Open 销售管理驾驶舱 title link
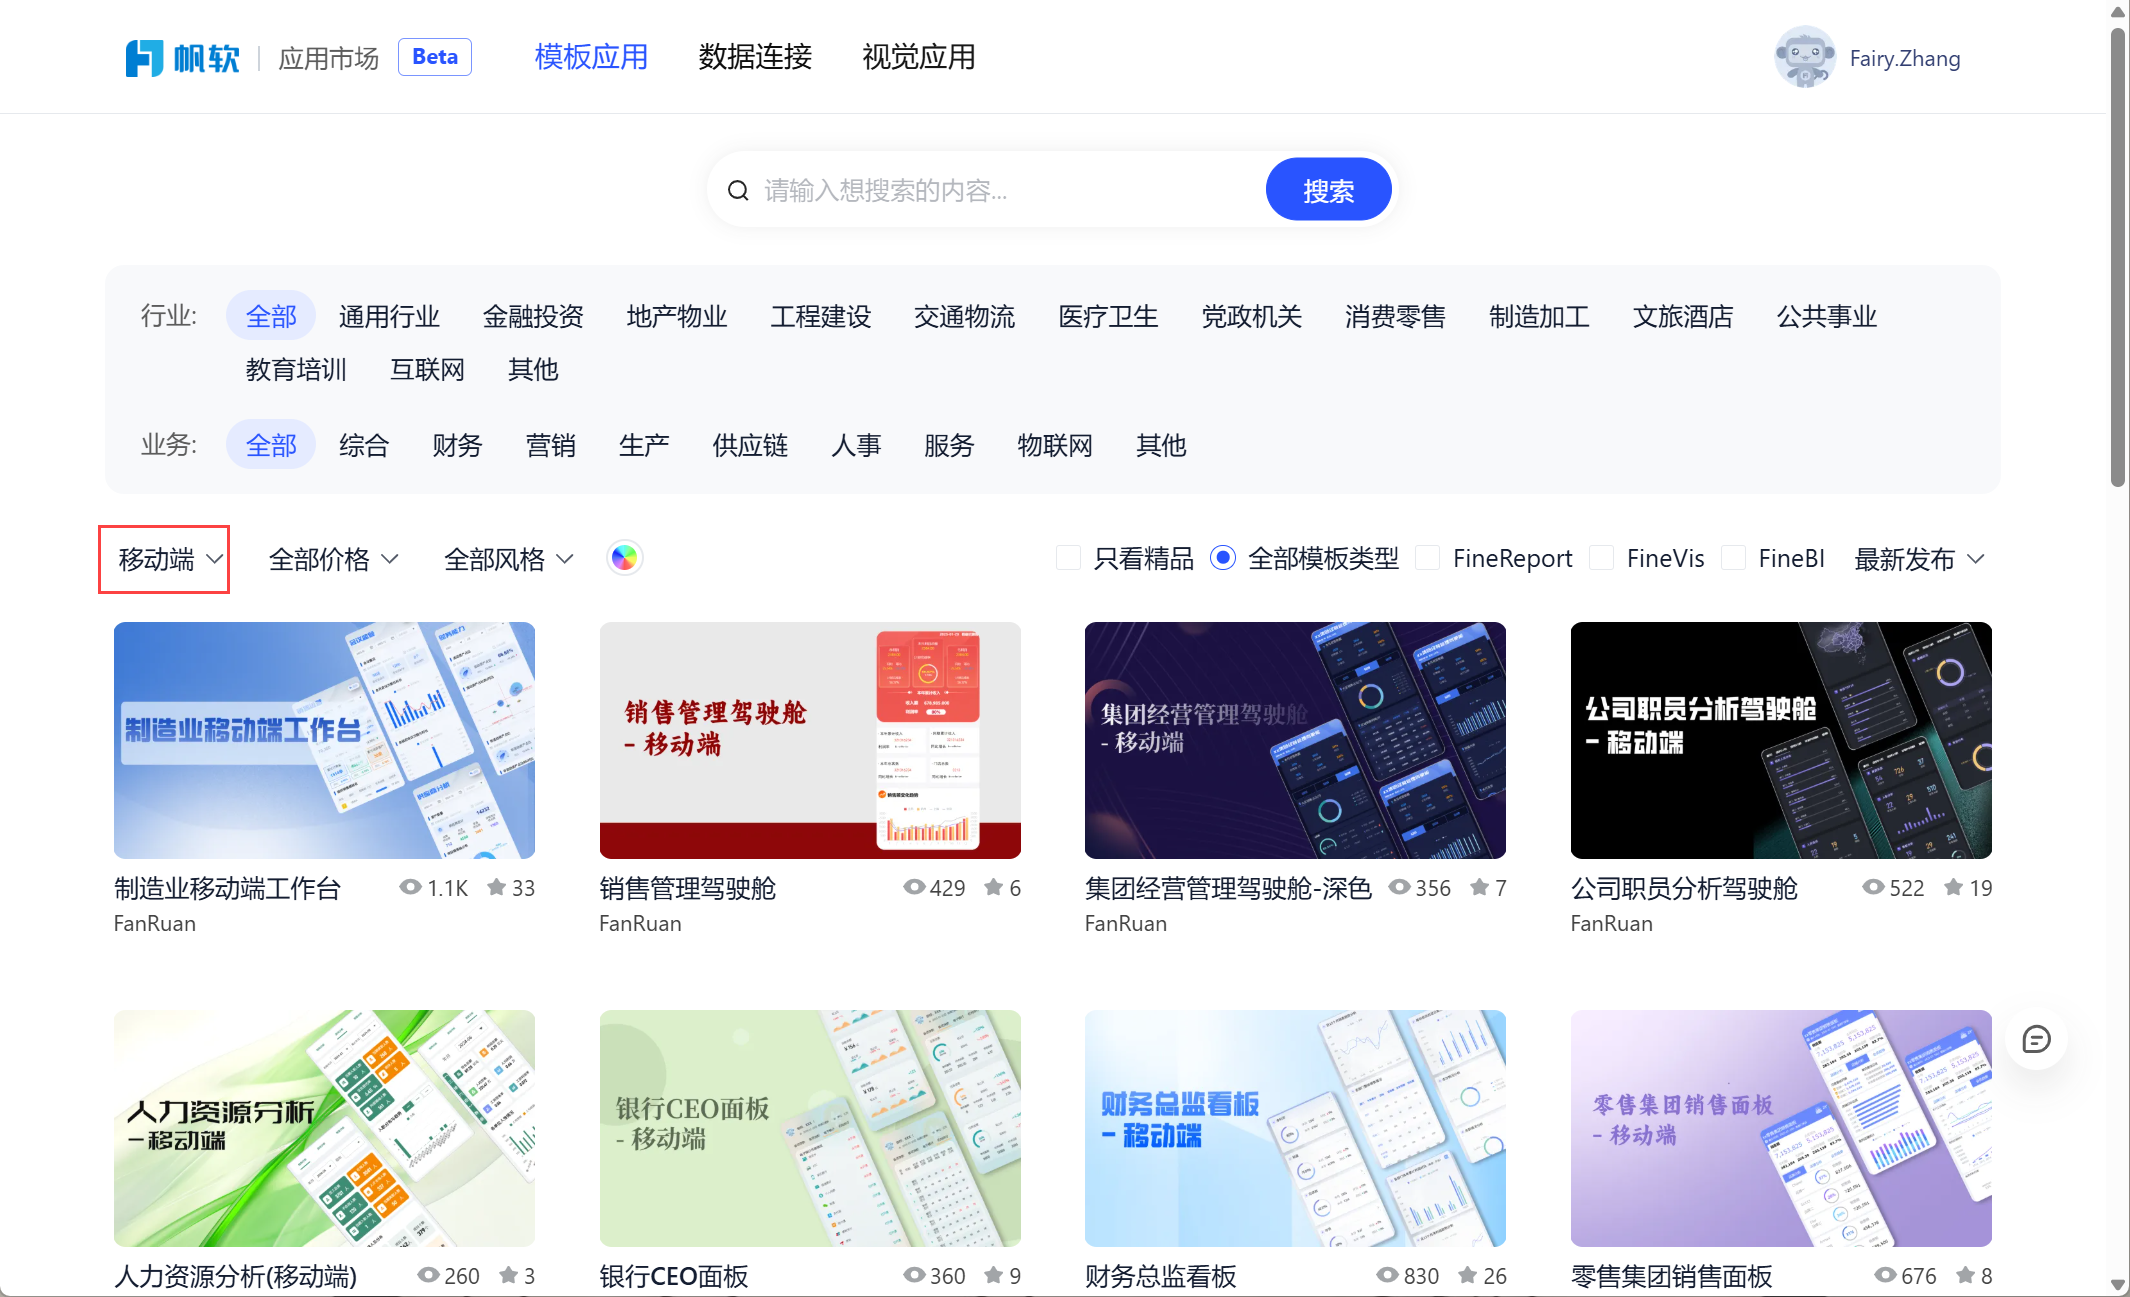Image resolution: width=2130 pixels, height=1297 pixels. coord(687,888)
